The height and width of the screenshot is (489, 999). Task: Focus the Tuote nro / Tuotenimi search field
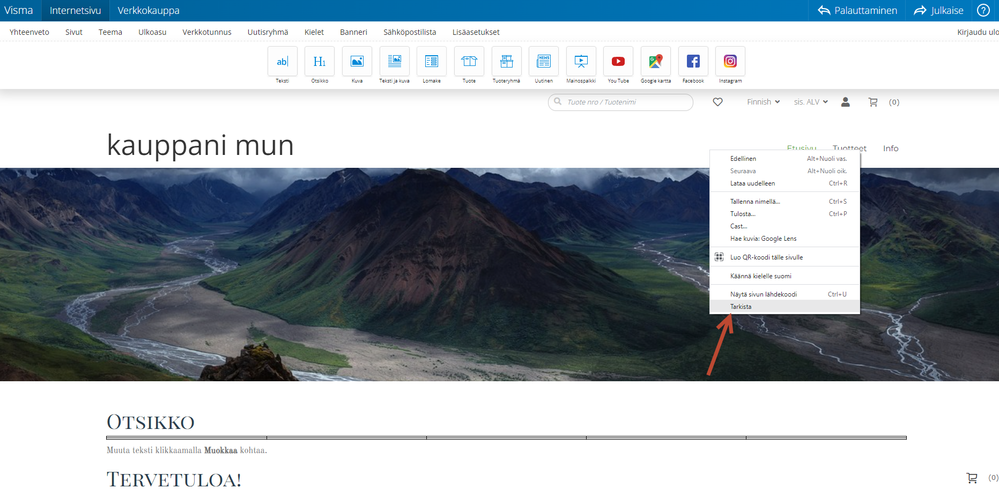[x=626, y=102]
